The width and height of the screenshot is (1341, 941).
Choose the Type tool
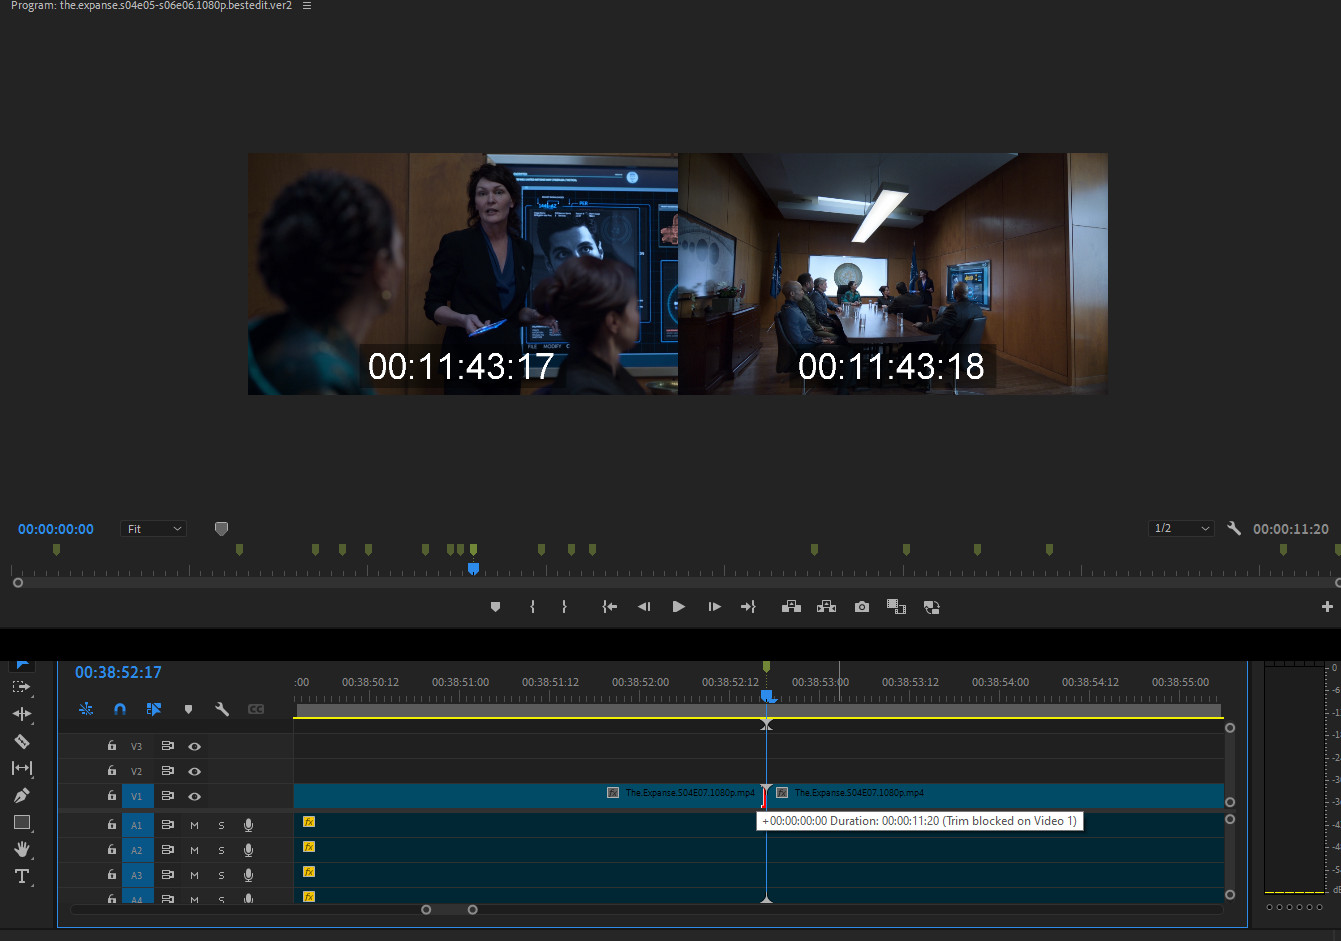coord(21,876)
